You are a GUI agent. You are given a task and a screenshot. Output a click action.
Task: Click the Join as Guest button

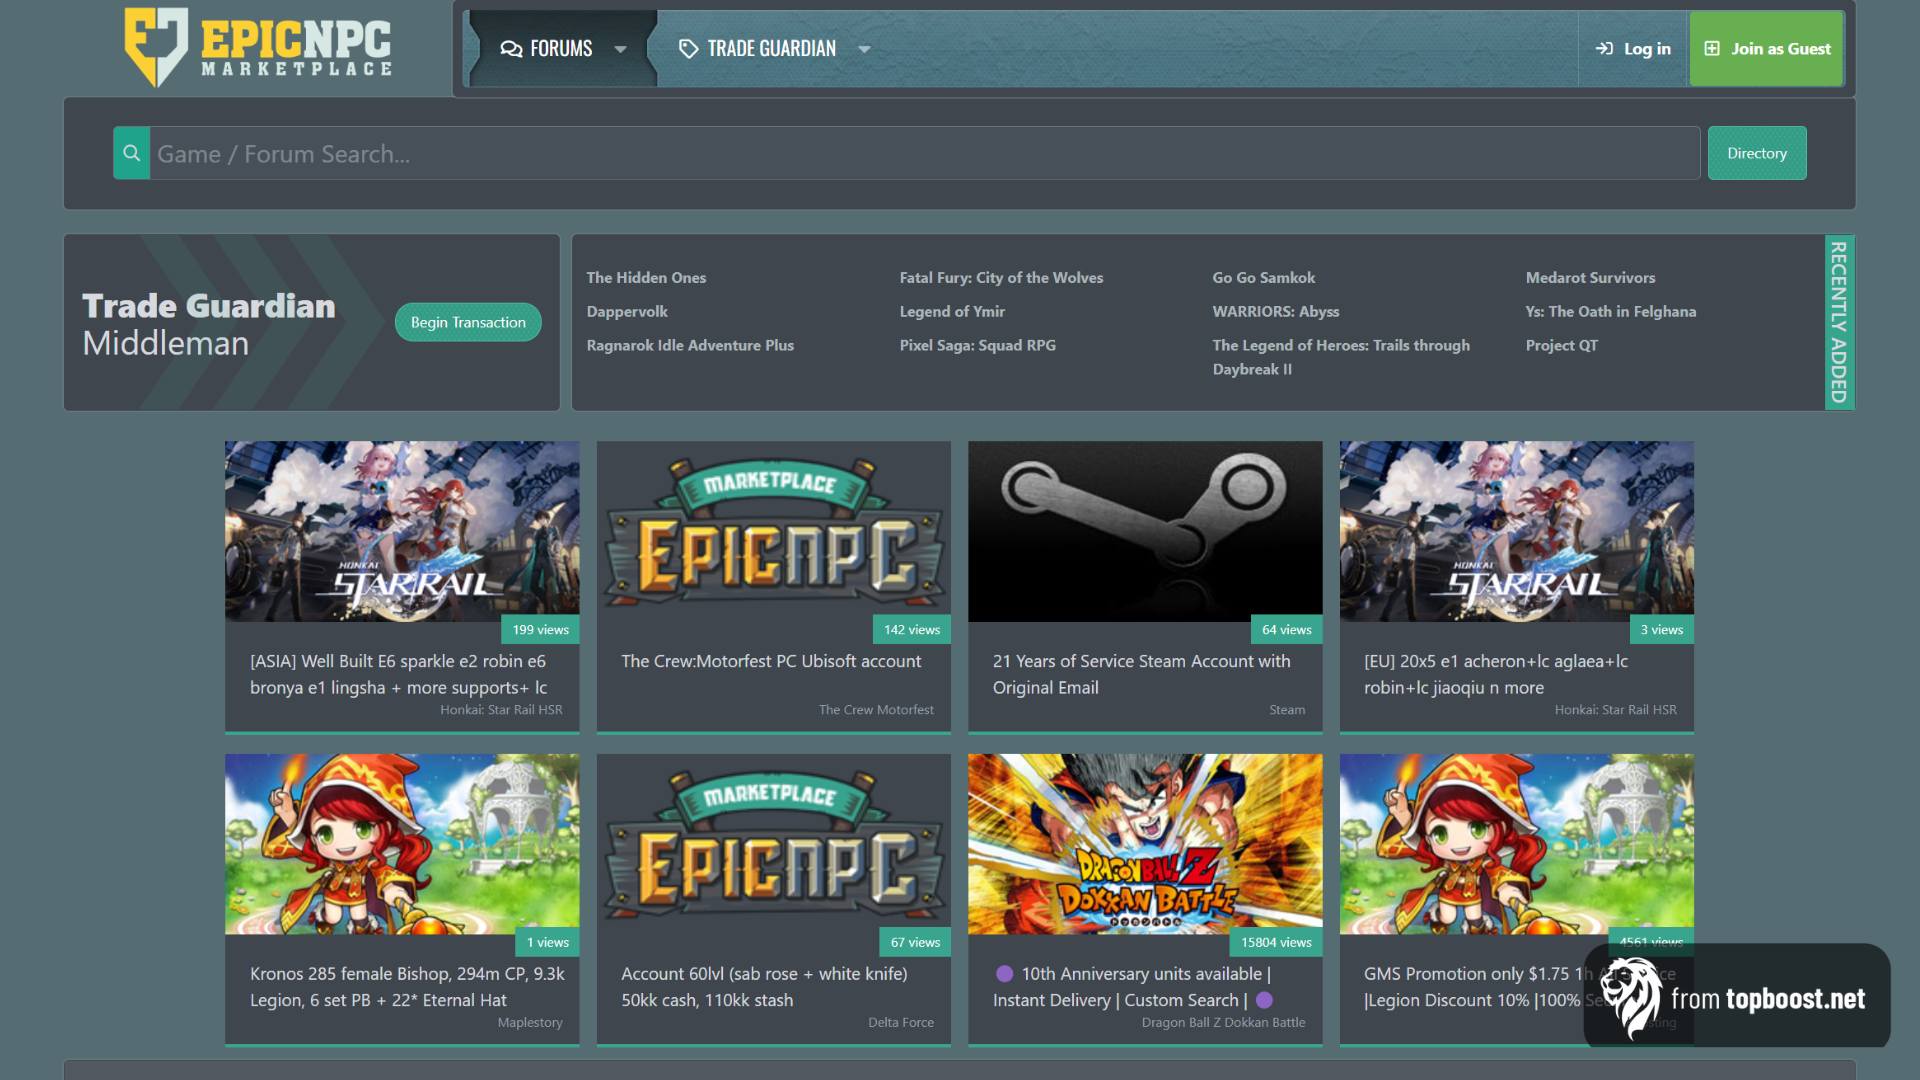click(x=1767, y=49)
